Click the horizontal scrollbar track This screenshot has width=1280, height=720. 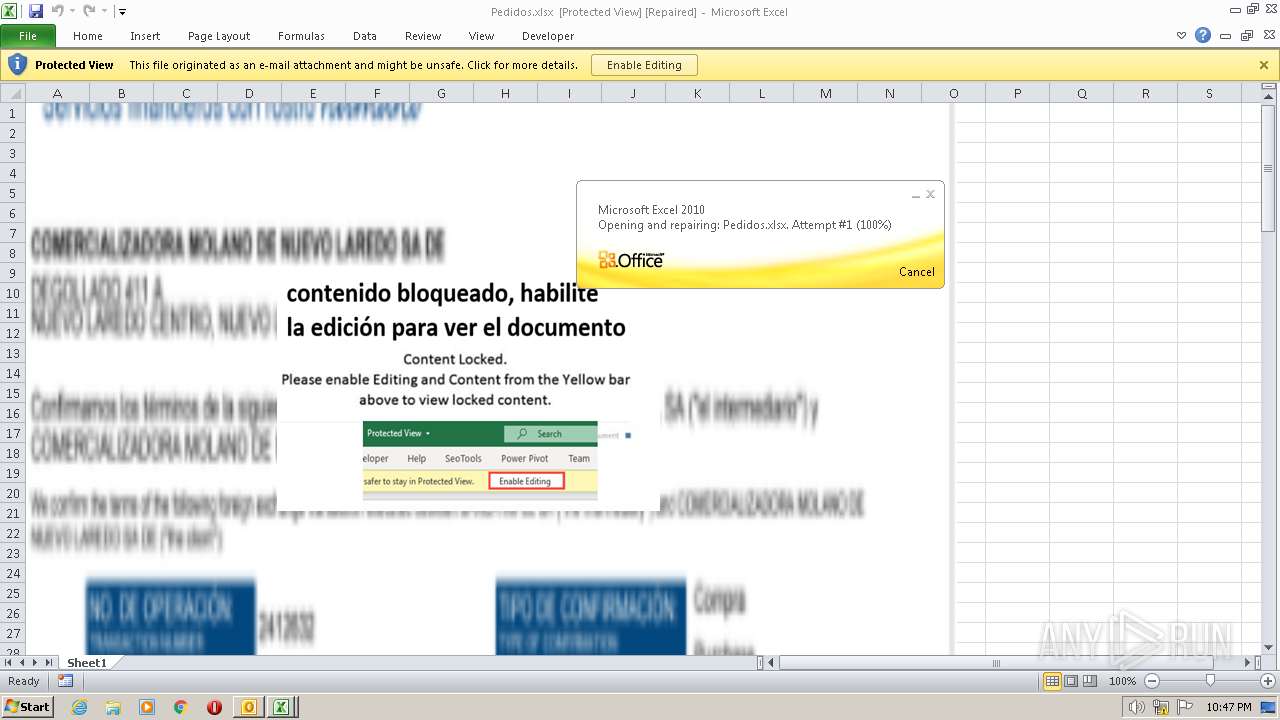(1011, 662)
